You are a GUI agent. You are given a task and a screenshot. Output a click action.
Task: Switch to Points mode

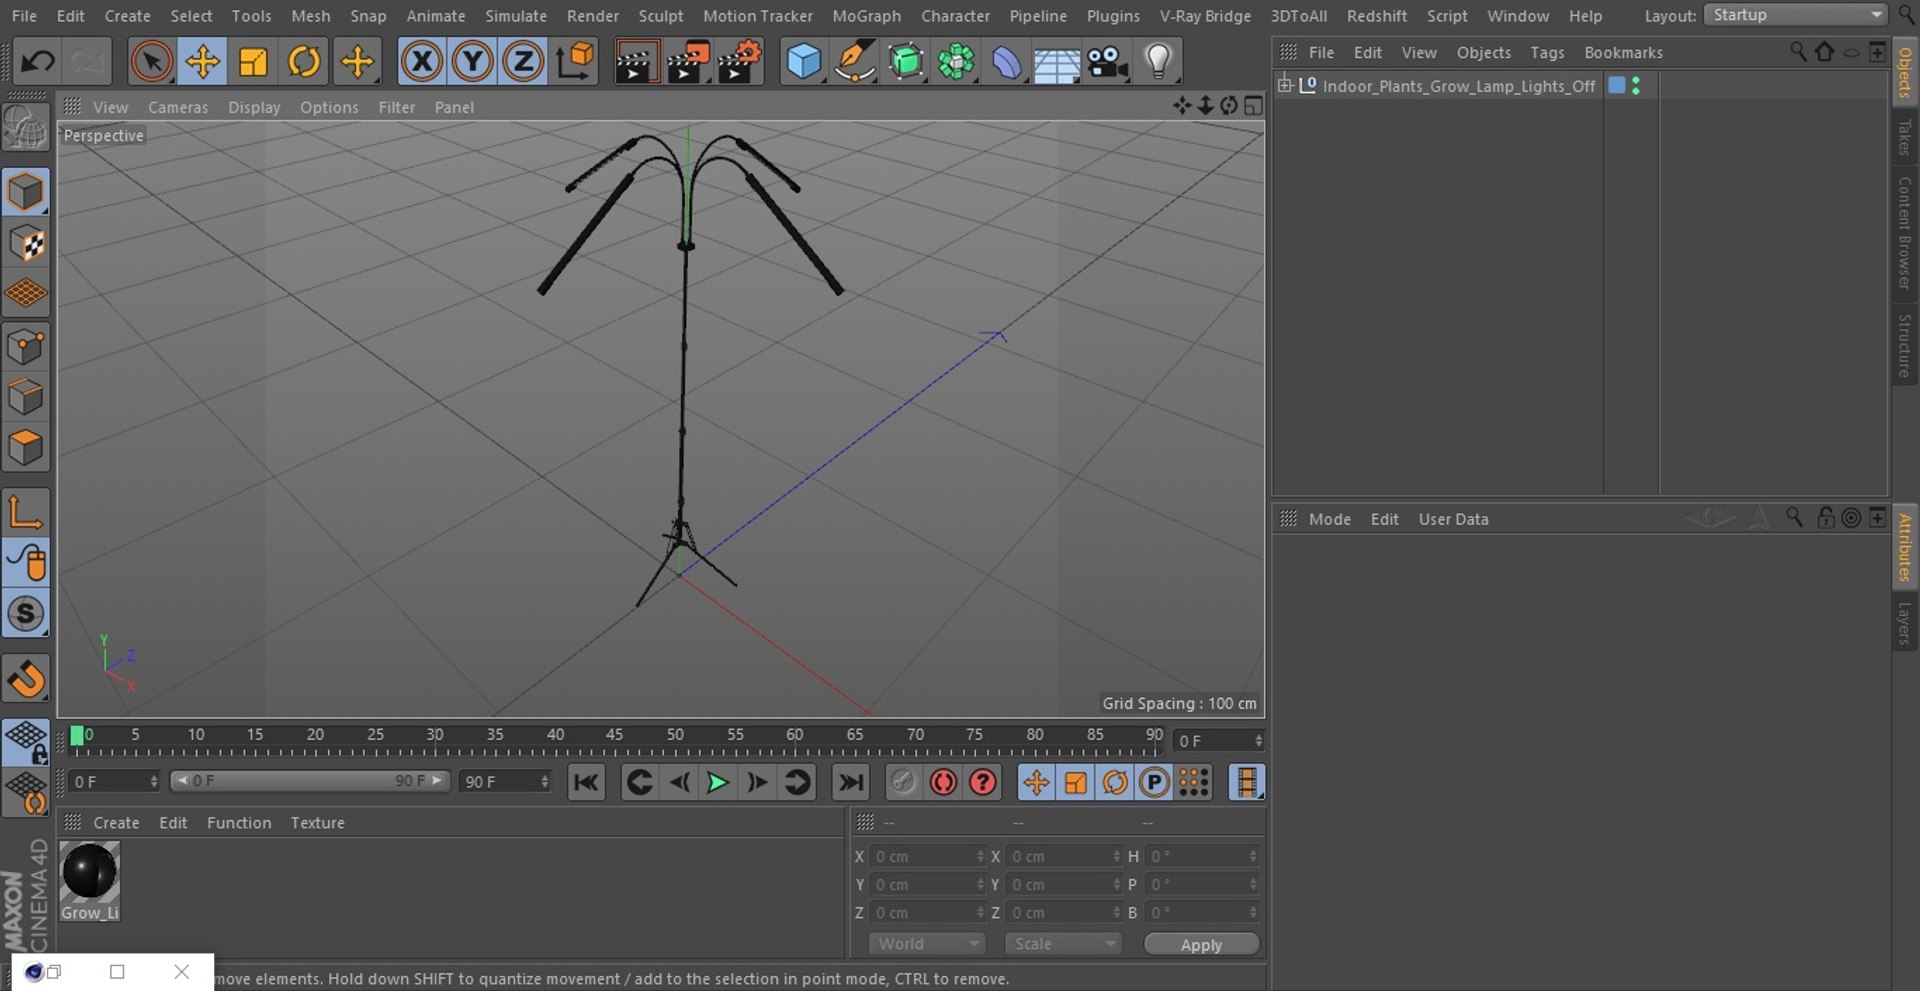click(26, 347)
